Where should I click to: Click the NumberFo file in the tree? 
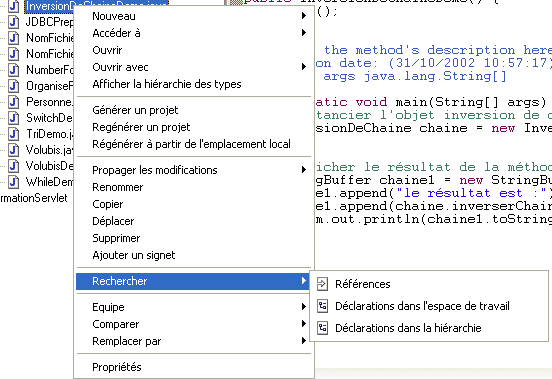click(x=49, y=70)
